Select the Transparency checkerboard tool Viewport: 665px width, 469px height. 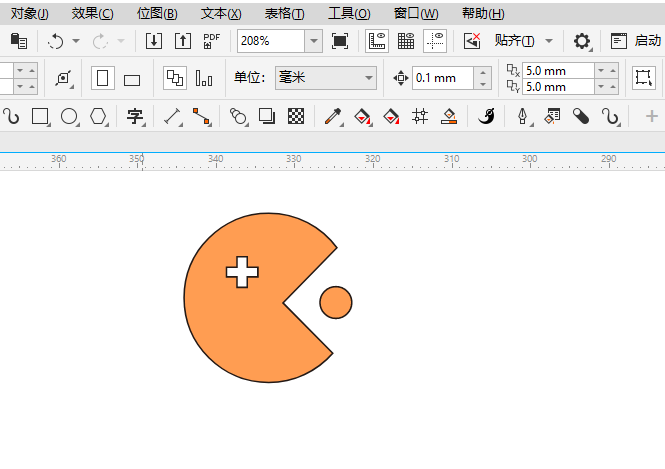tap(296, 117)
